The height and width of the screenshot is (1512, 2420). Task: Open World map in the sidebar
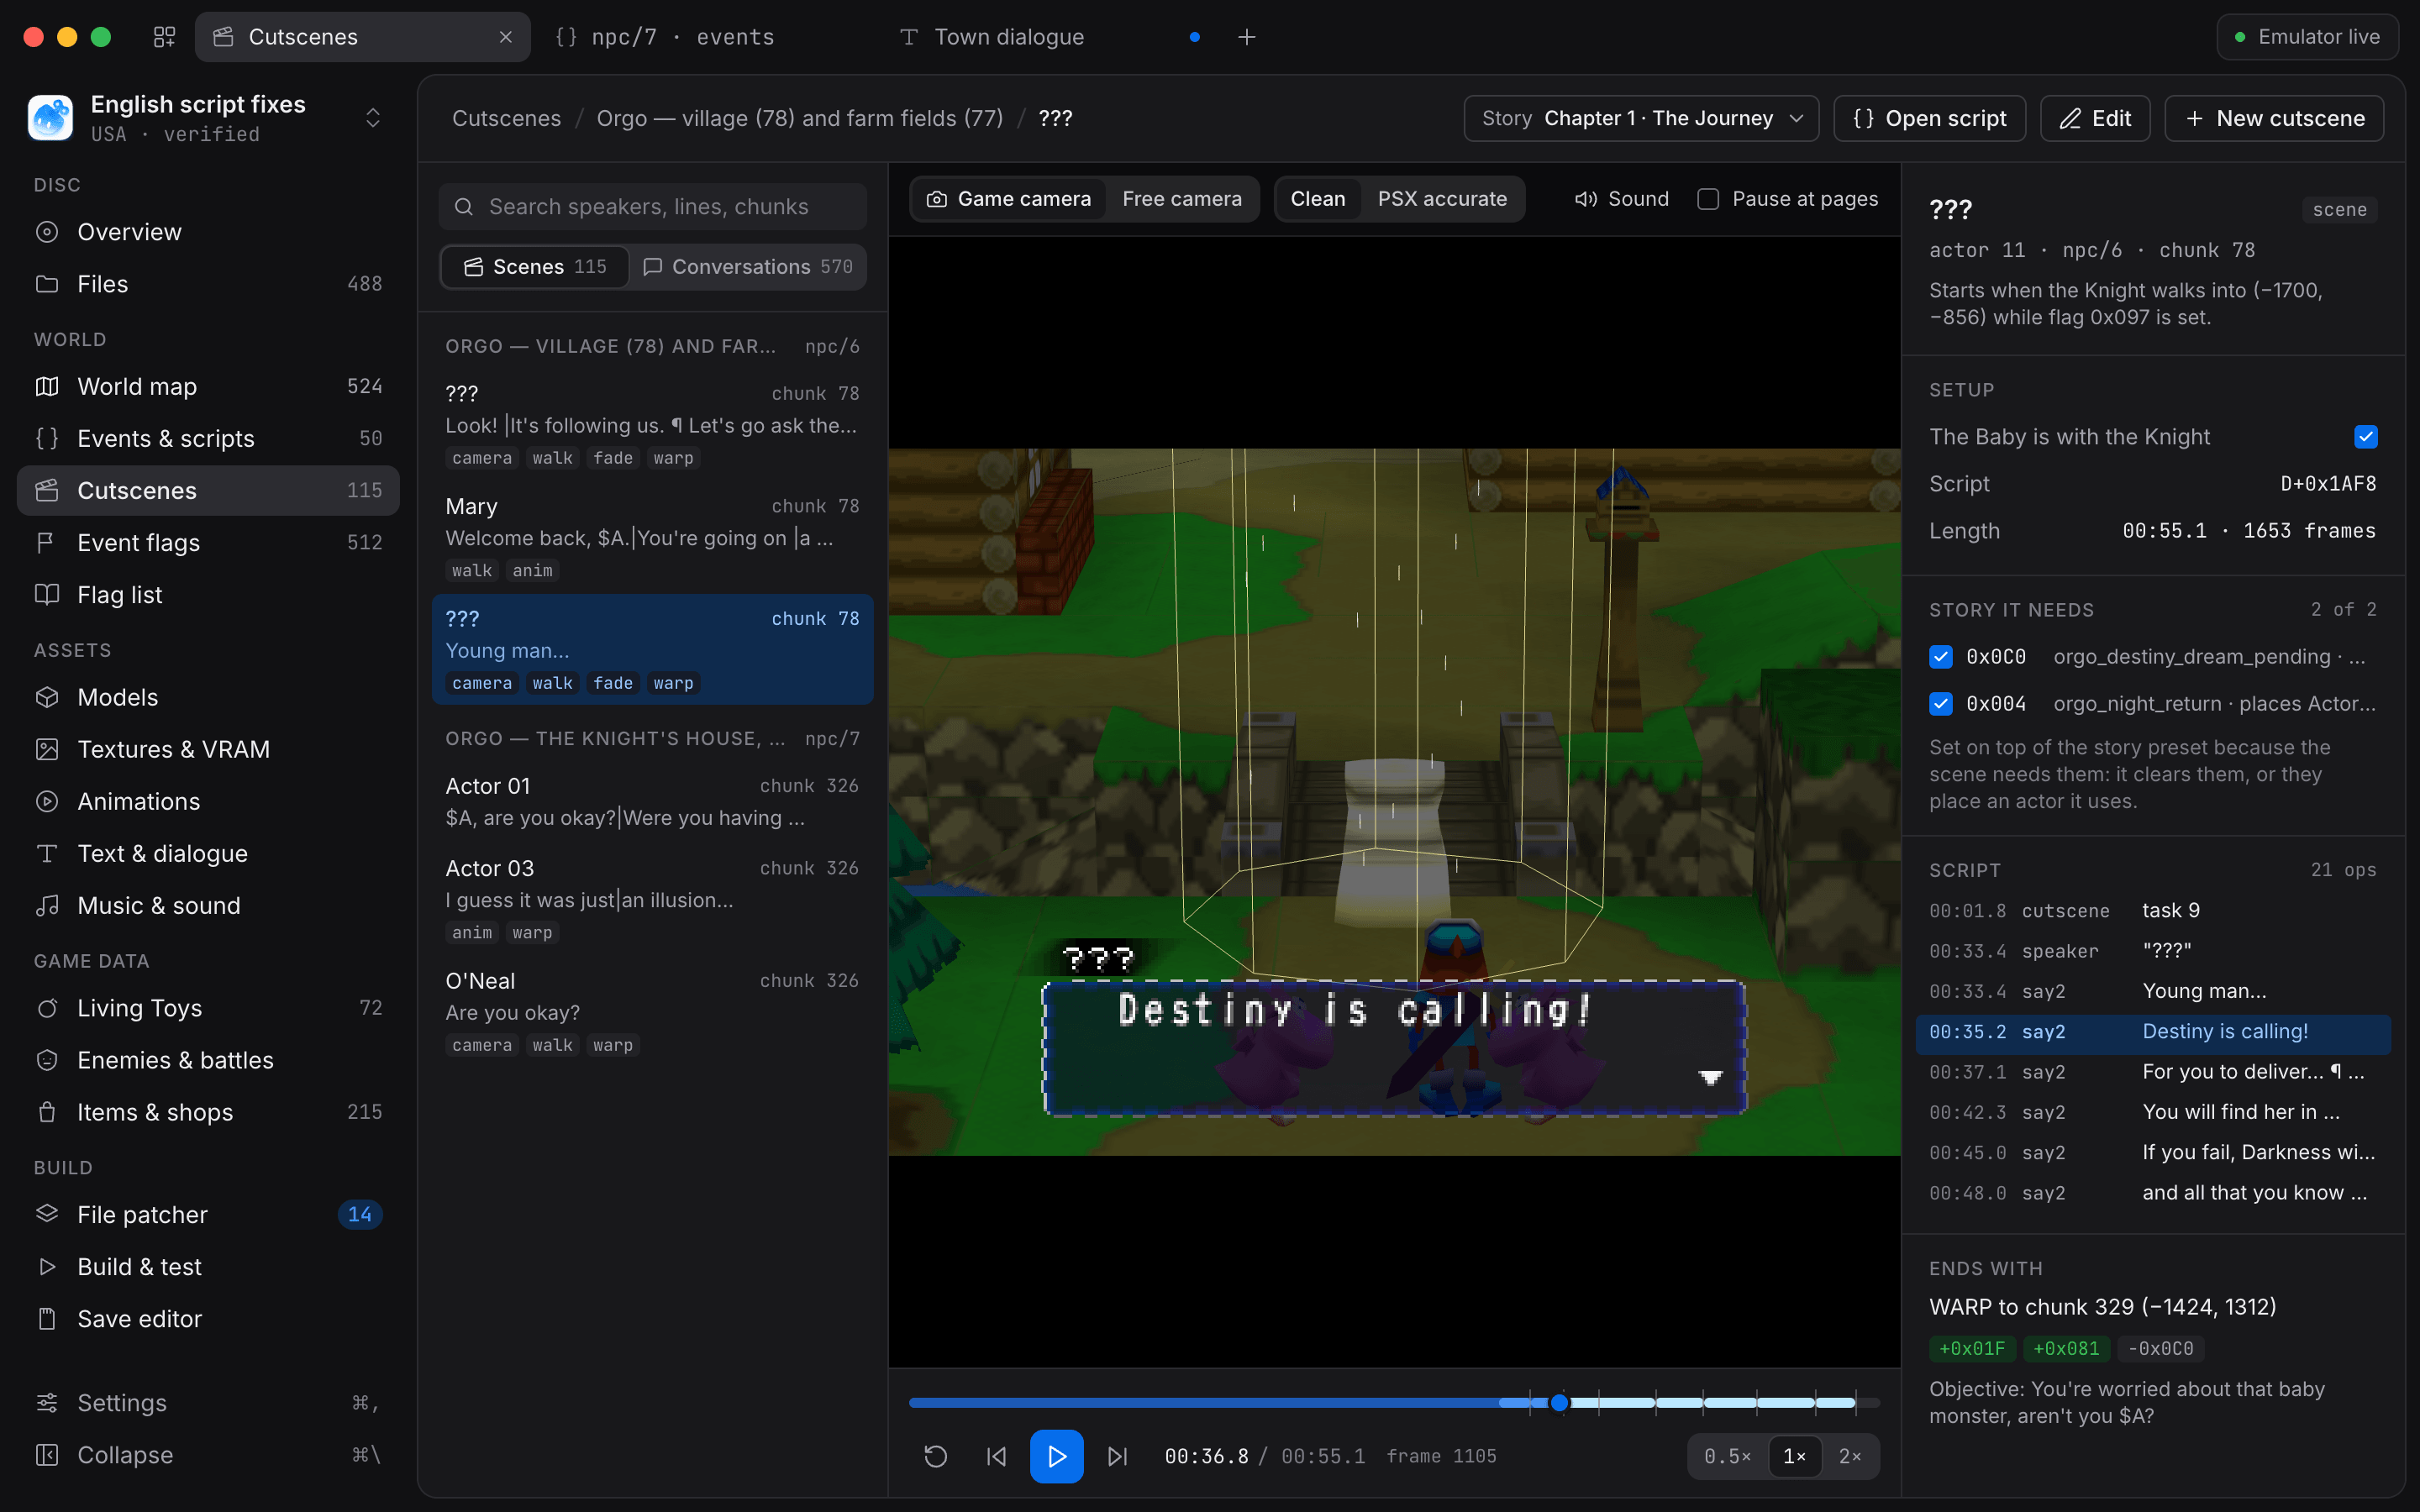pos(208,386)
